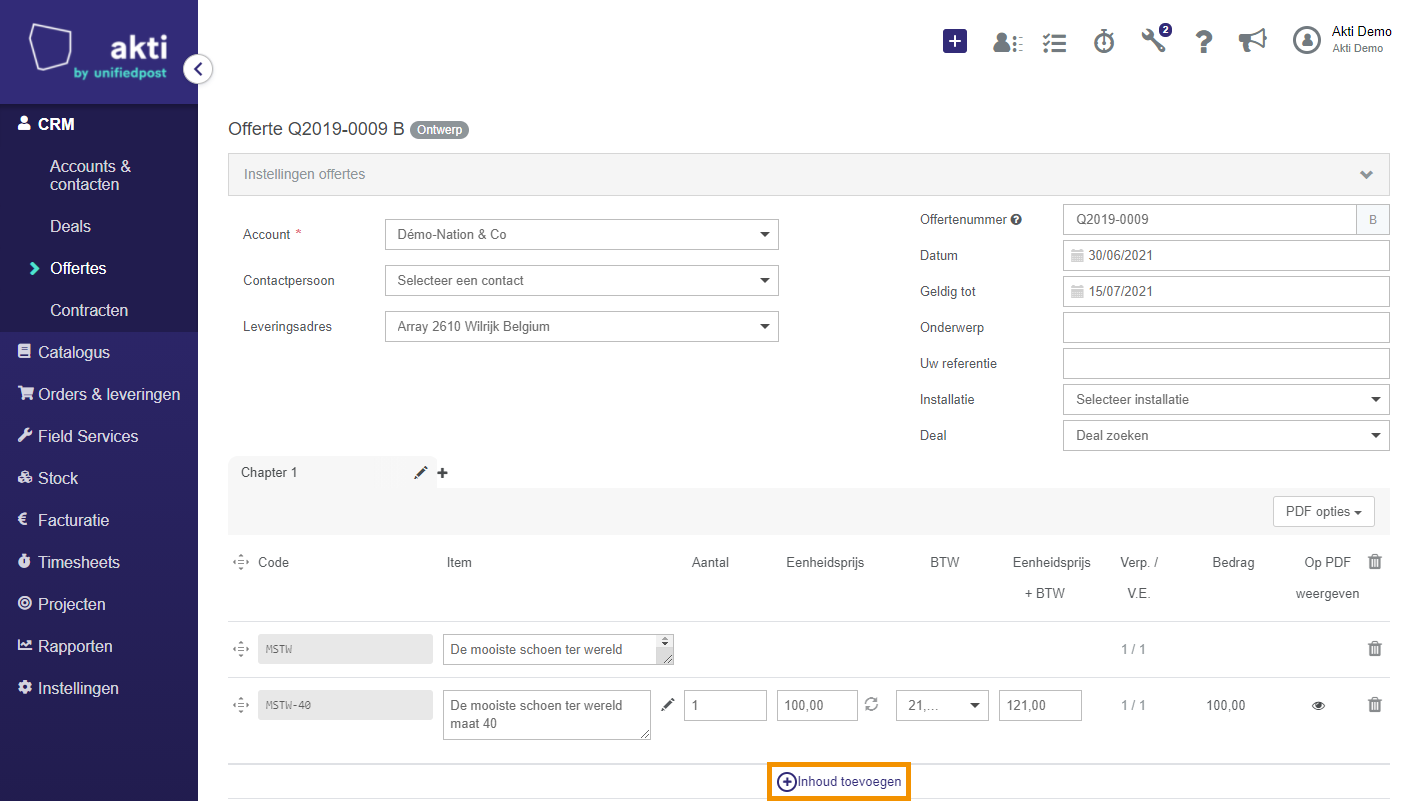Screen dimensions: 1401x801
Task: Refresh the unit price 100,00
Action: pyautogui.click(x=871, y=705)
